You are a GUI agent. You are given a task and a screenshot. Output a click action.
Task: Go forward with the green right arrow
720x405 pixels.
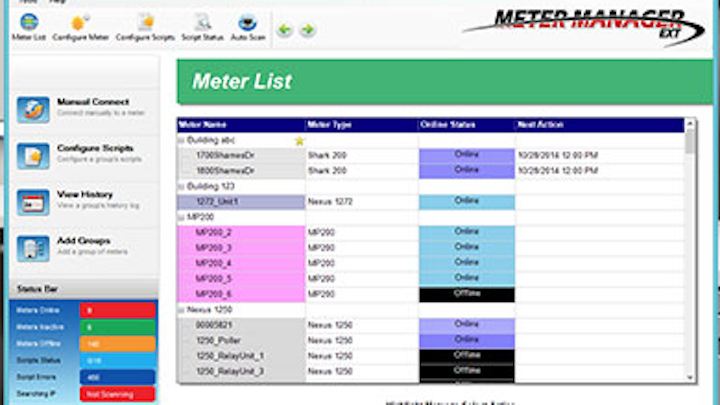[307, 30]
